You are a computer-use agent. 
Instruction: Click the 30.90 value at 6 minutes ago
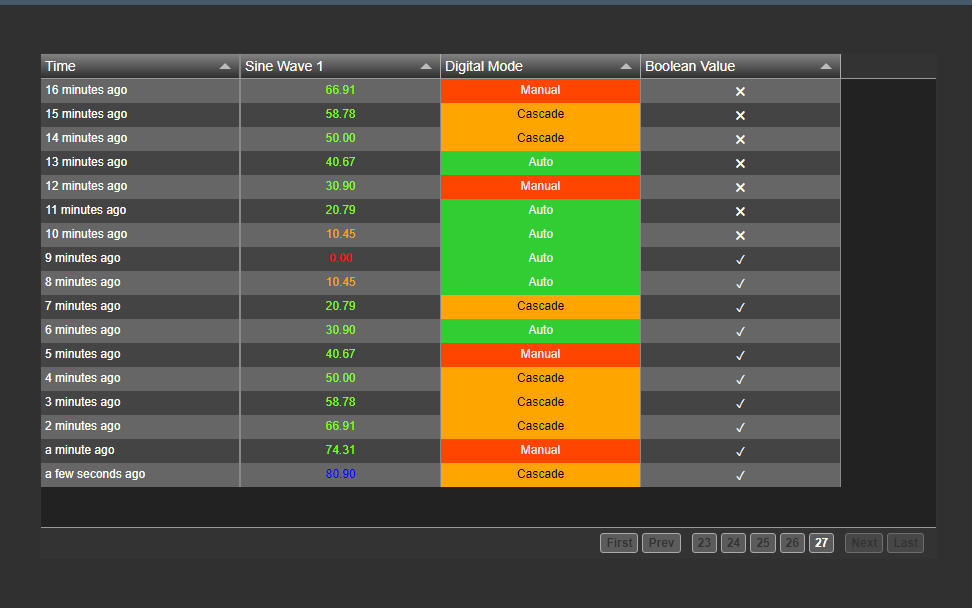point(341,331)
